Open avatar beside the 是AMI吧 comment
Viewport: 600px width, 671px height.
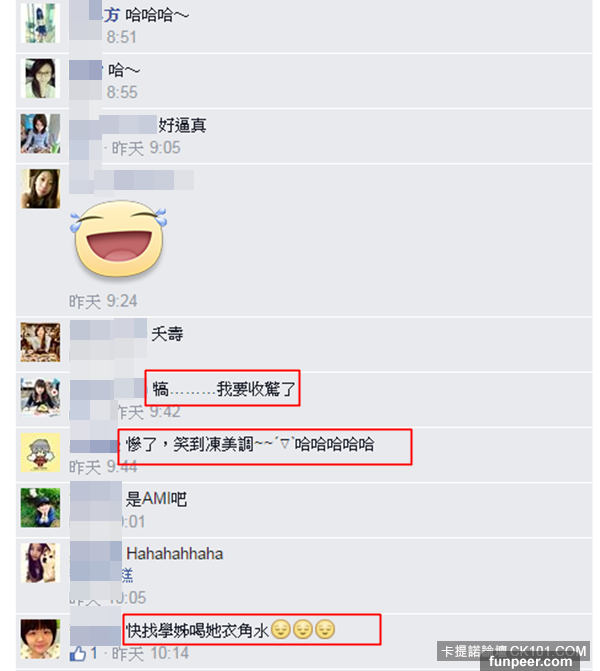(x=40, y=508)
